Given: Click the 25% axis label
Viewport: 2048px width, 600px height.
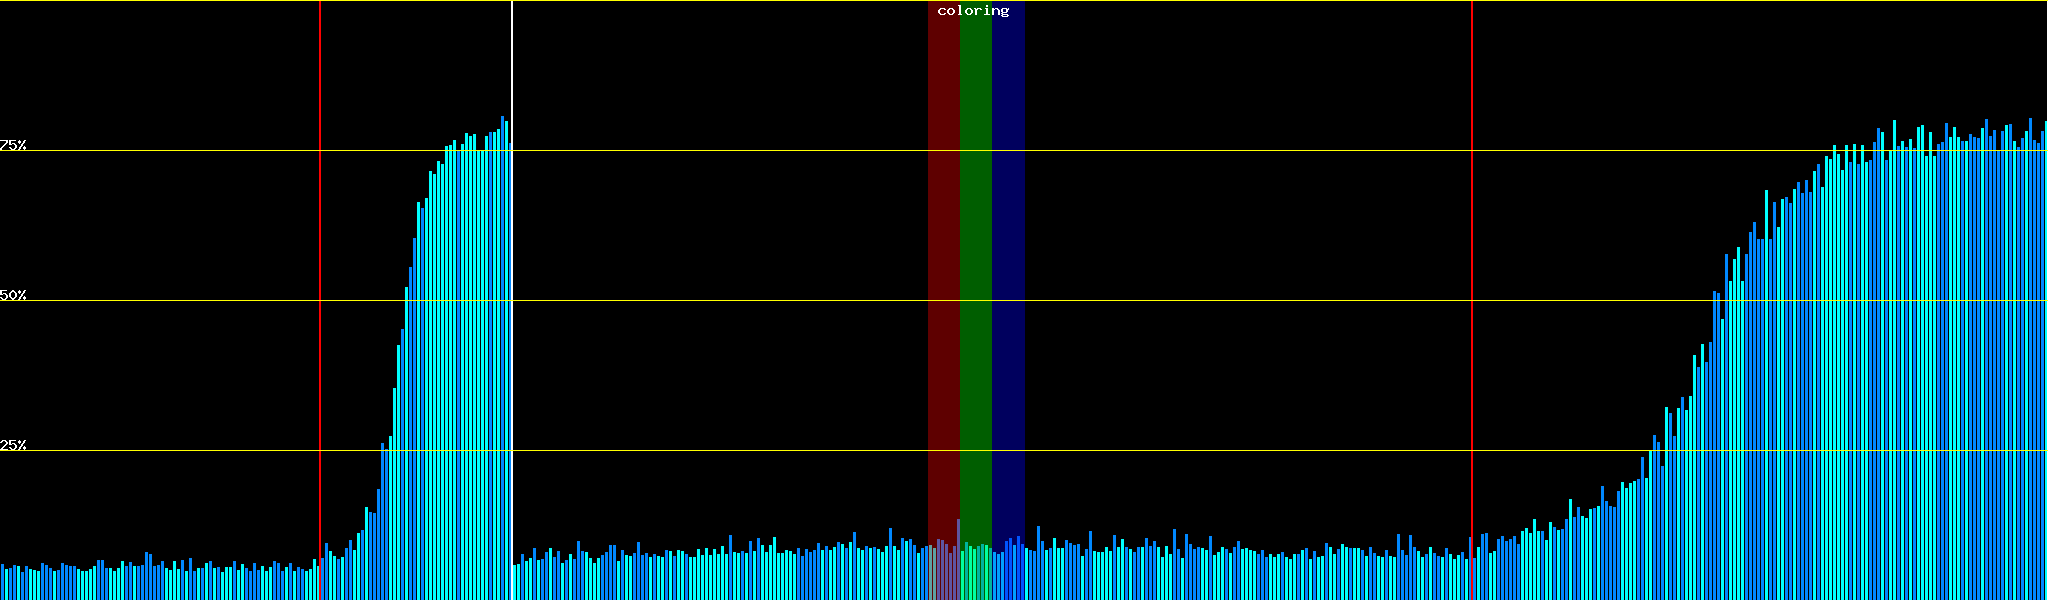Looking at the screenshot, I should click(13, 445).
